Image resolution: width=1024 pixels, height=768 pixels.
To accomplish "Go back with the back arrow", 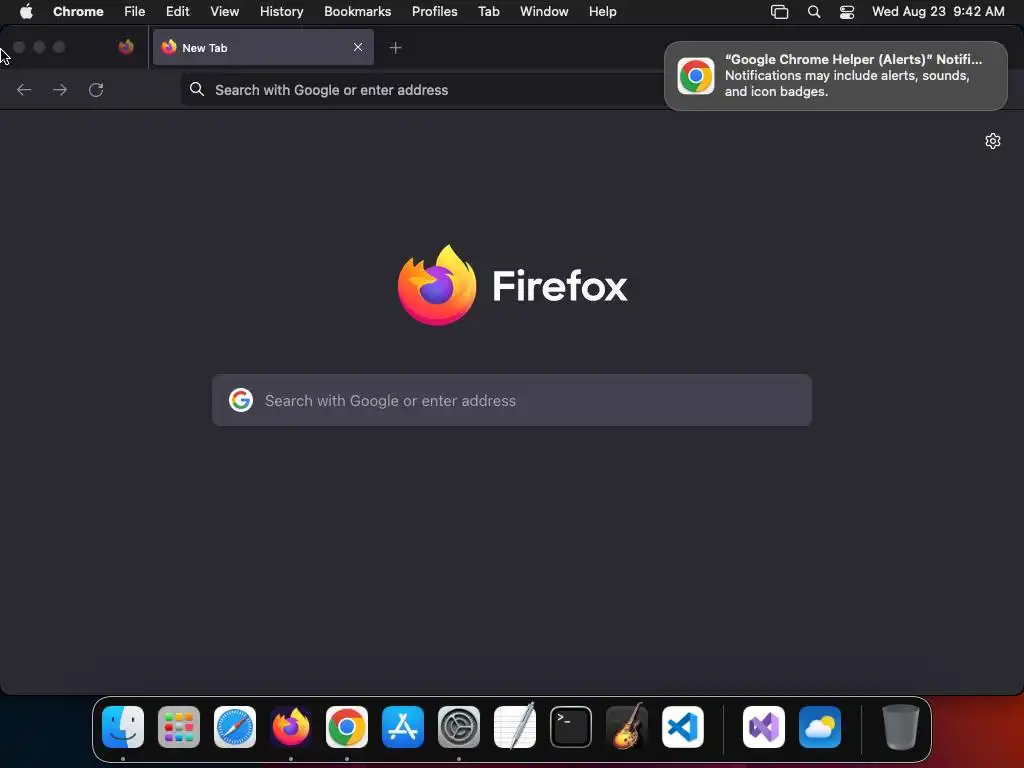I will (24, 89).
